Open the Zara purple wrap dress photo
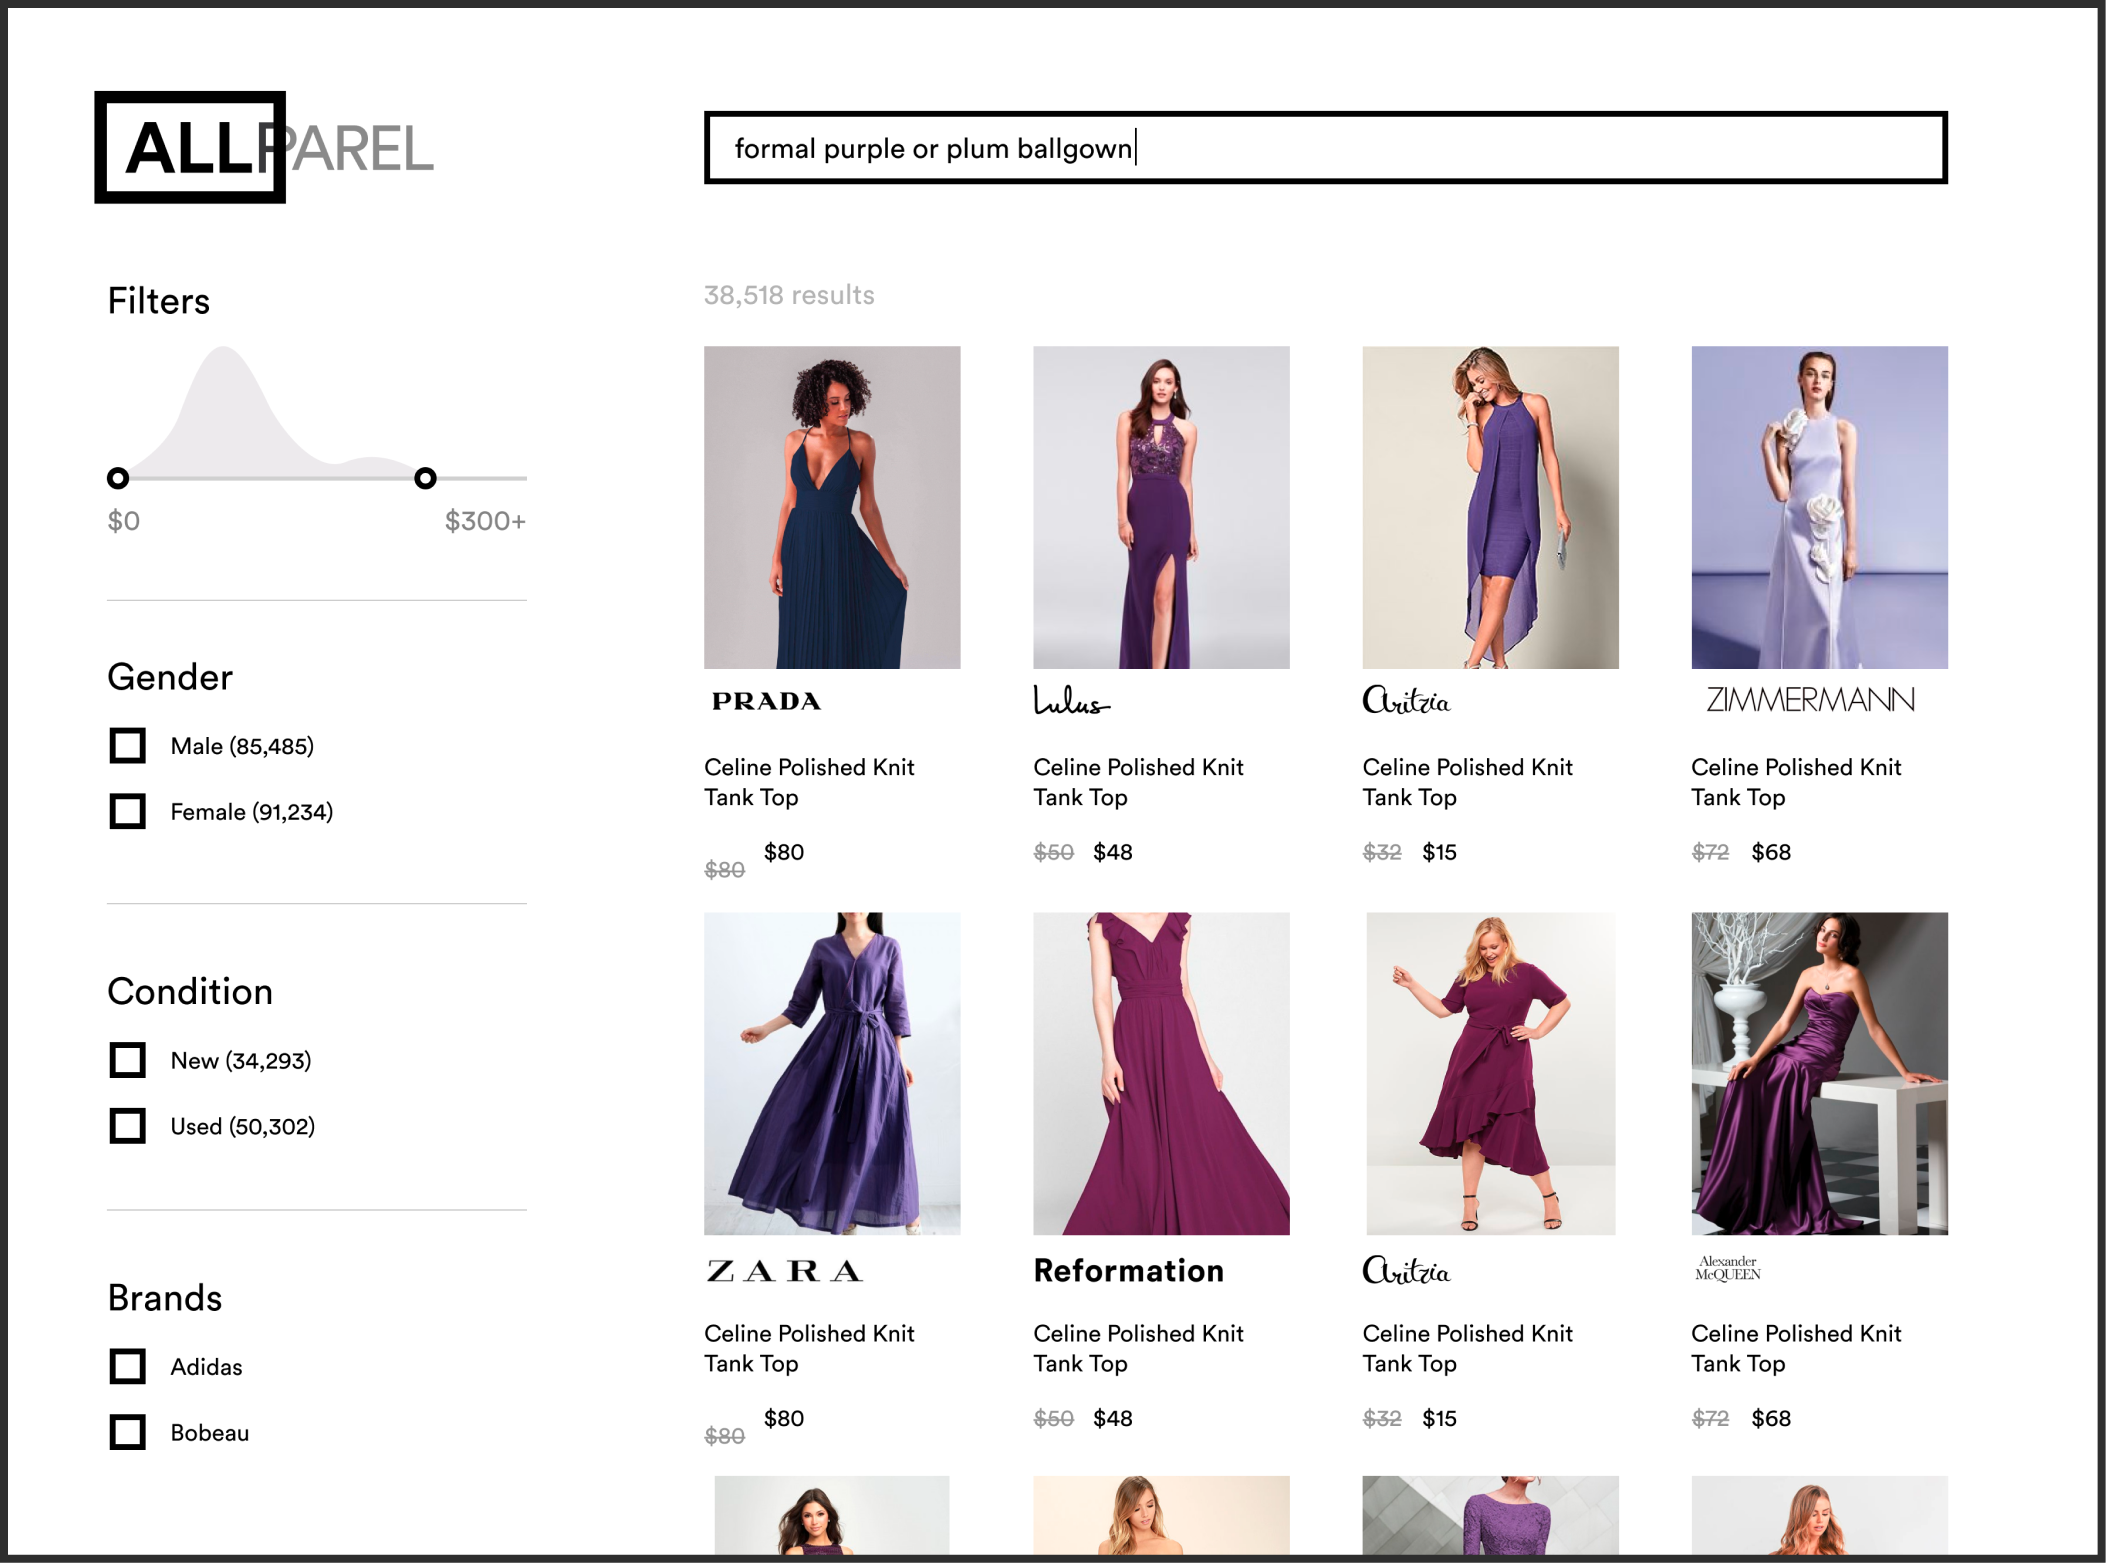The width and height of the screenshot is (2106, 1563). click(x=832, y=1073)
